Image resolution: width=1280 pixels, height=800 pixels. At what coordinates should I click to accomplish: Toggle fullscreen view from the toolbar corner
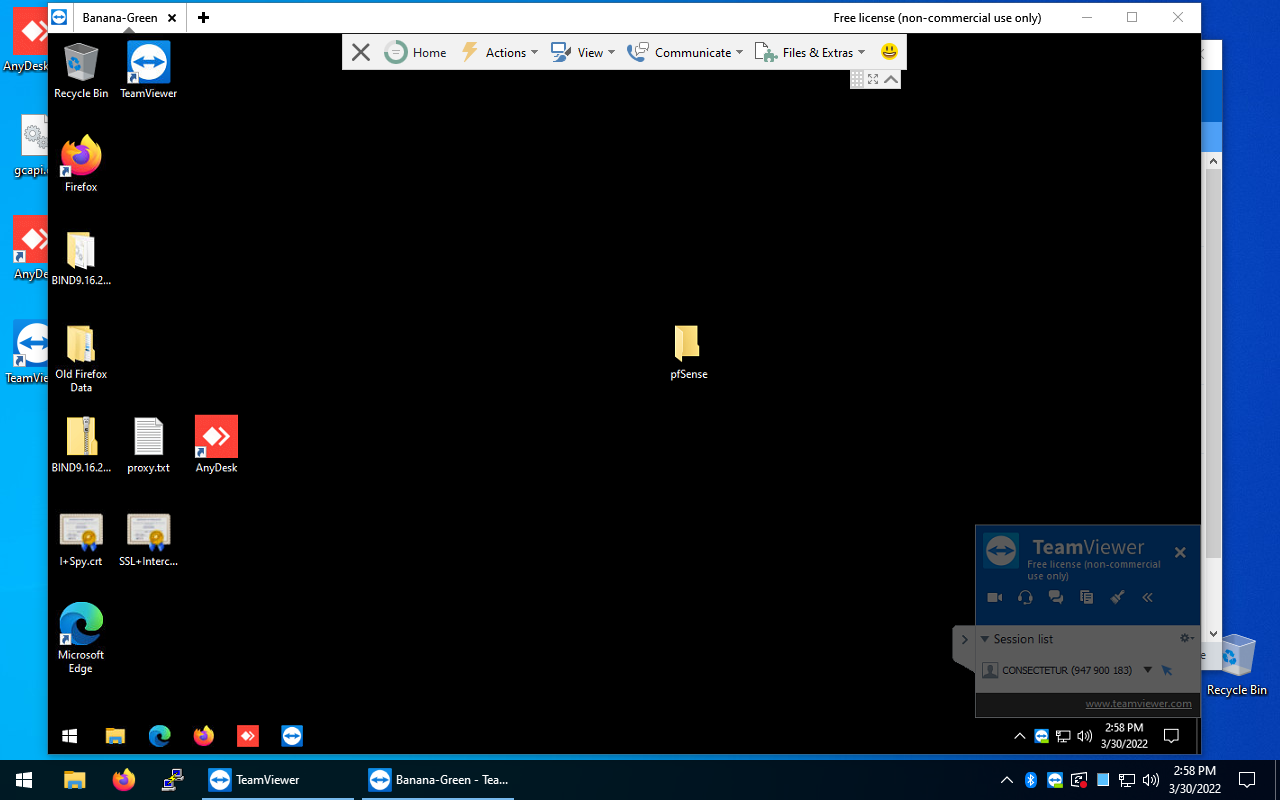(873, 79)
